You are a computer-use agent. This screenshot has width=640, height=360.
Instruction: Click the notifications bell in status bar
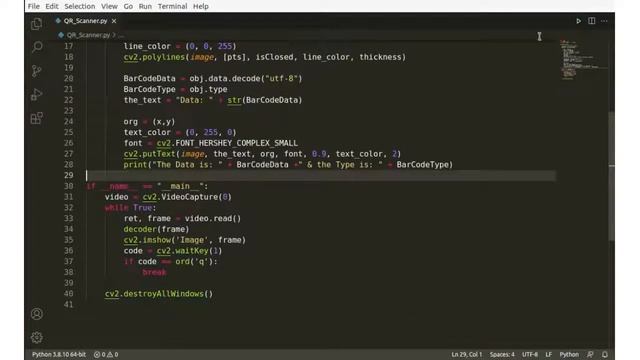click(605, 354)
